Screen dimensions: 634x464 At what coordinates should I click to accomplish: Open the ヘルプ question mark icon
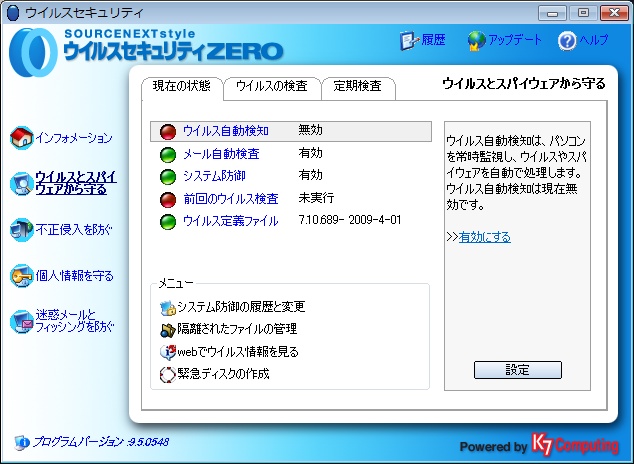567,41
